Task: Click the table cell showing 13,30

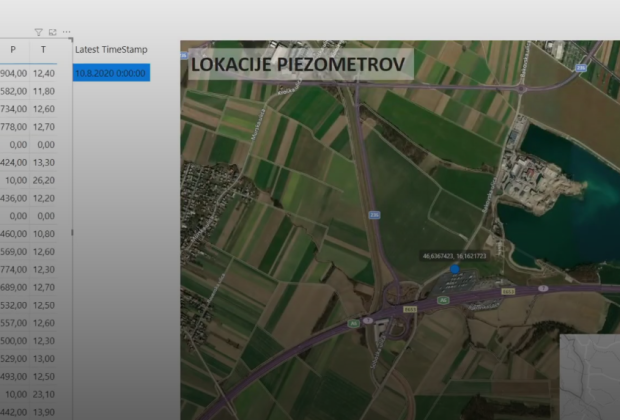Action: click(x=43, y=162)
